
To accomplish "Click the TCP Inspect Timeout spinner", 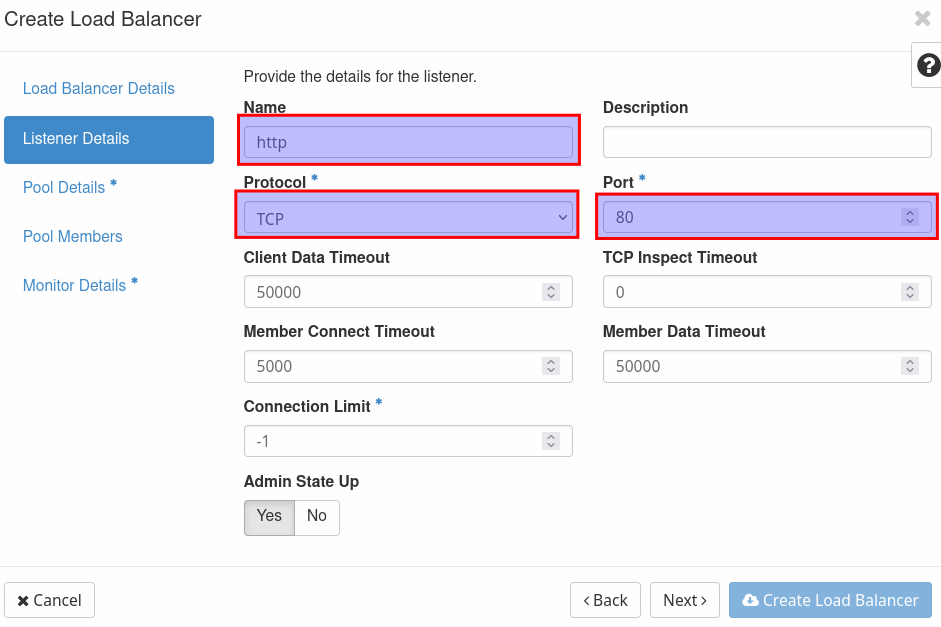I will coord(909,292).
